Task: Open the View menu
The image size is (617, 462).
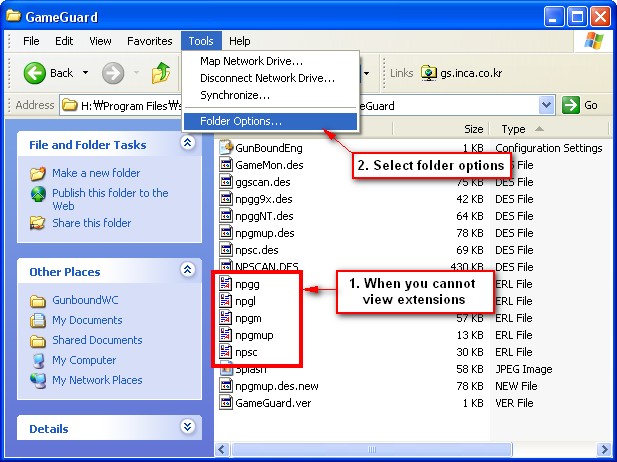Action: click(100, 41)
